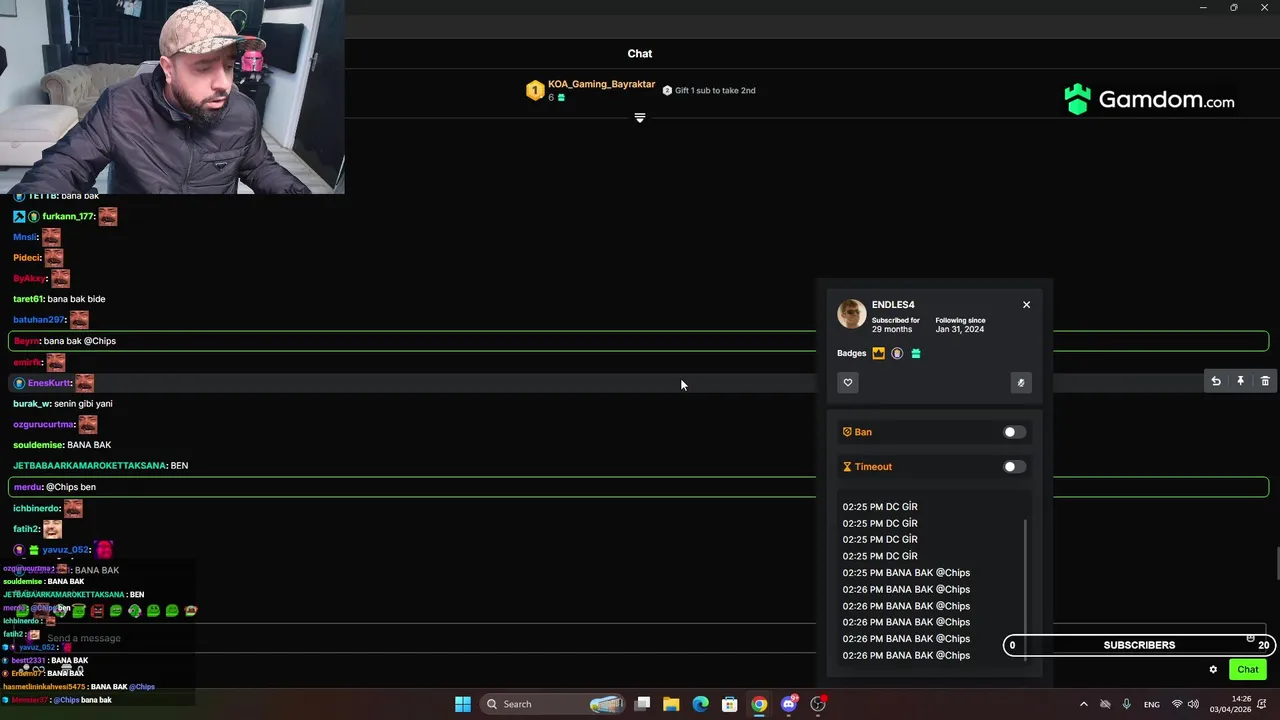Open yavuz_052 user card
Viewport: 1280px width, 720px height.
(x=66, y=550)
